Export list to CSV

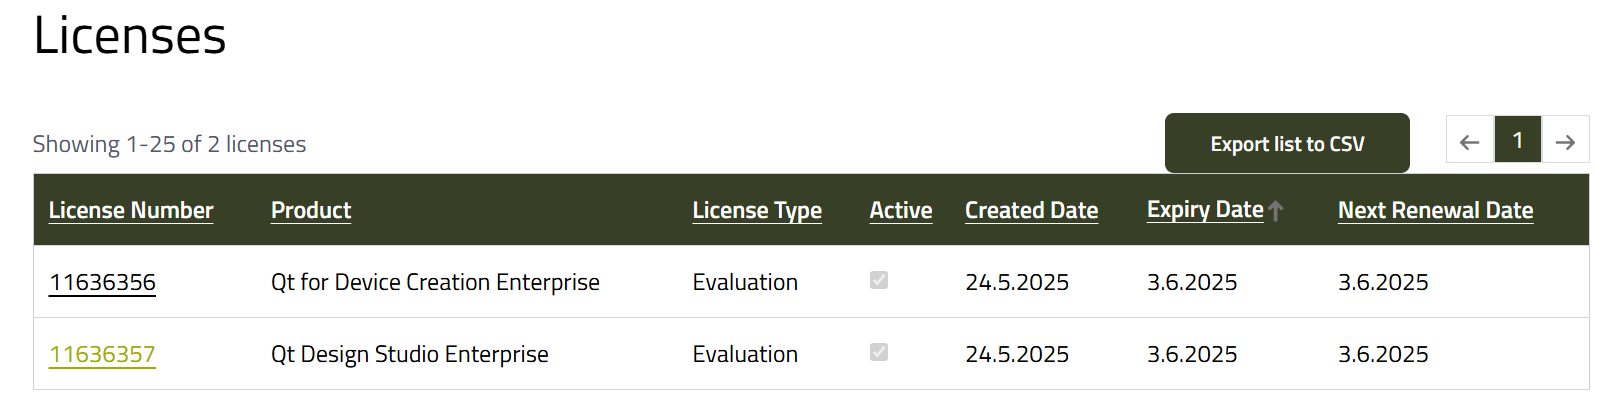click(x=1287, y=143)
